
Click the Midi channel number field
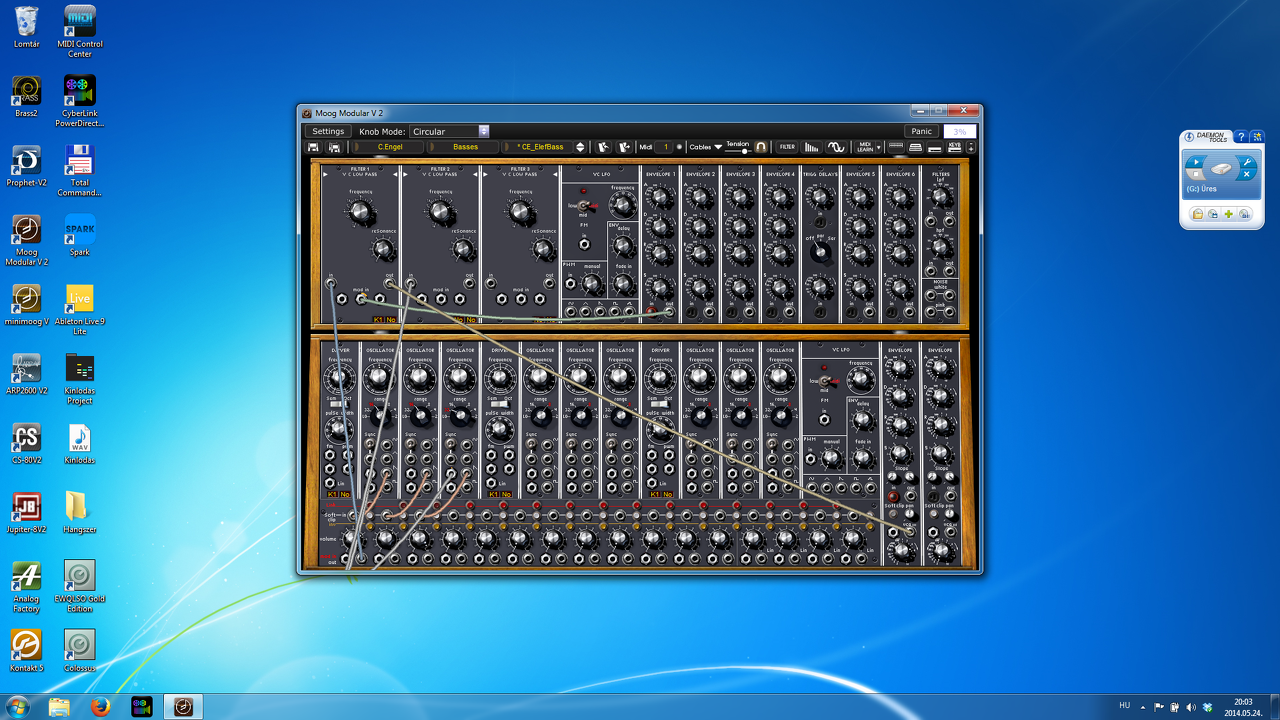point(666,147)
